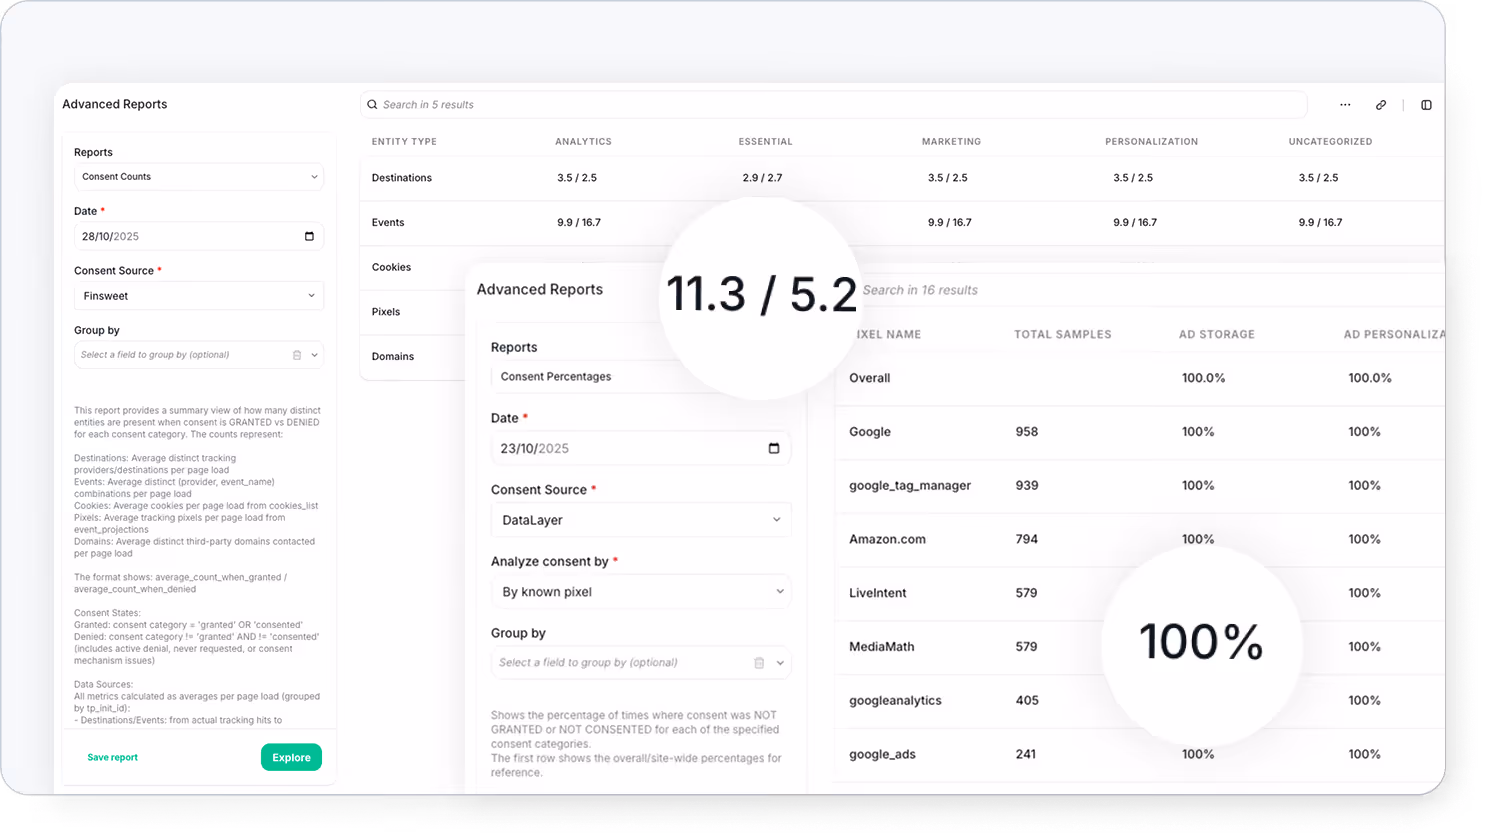Click total samples value 958
This screenshot has width=1485, height=838.
point(1027,432)
